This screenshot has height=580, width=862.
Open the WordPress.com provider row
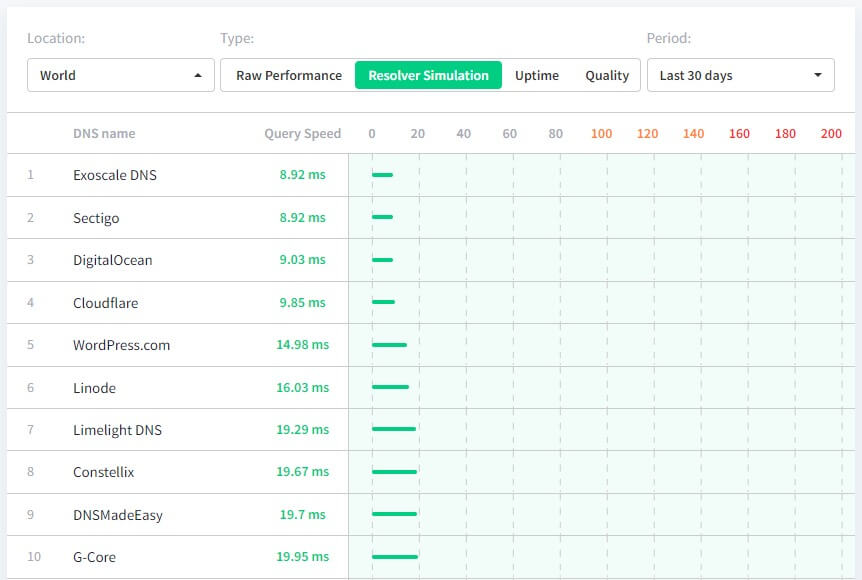click(431, 345)
